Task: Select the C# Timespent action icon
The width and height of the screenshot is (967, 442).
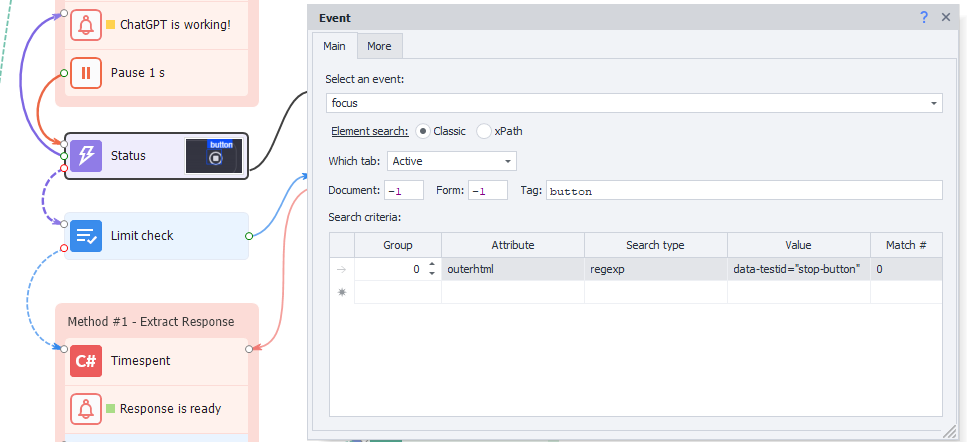Action: (x=86, y=361)
